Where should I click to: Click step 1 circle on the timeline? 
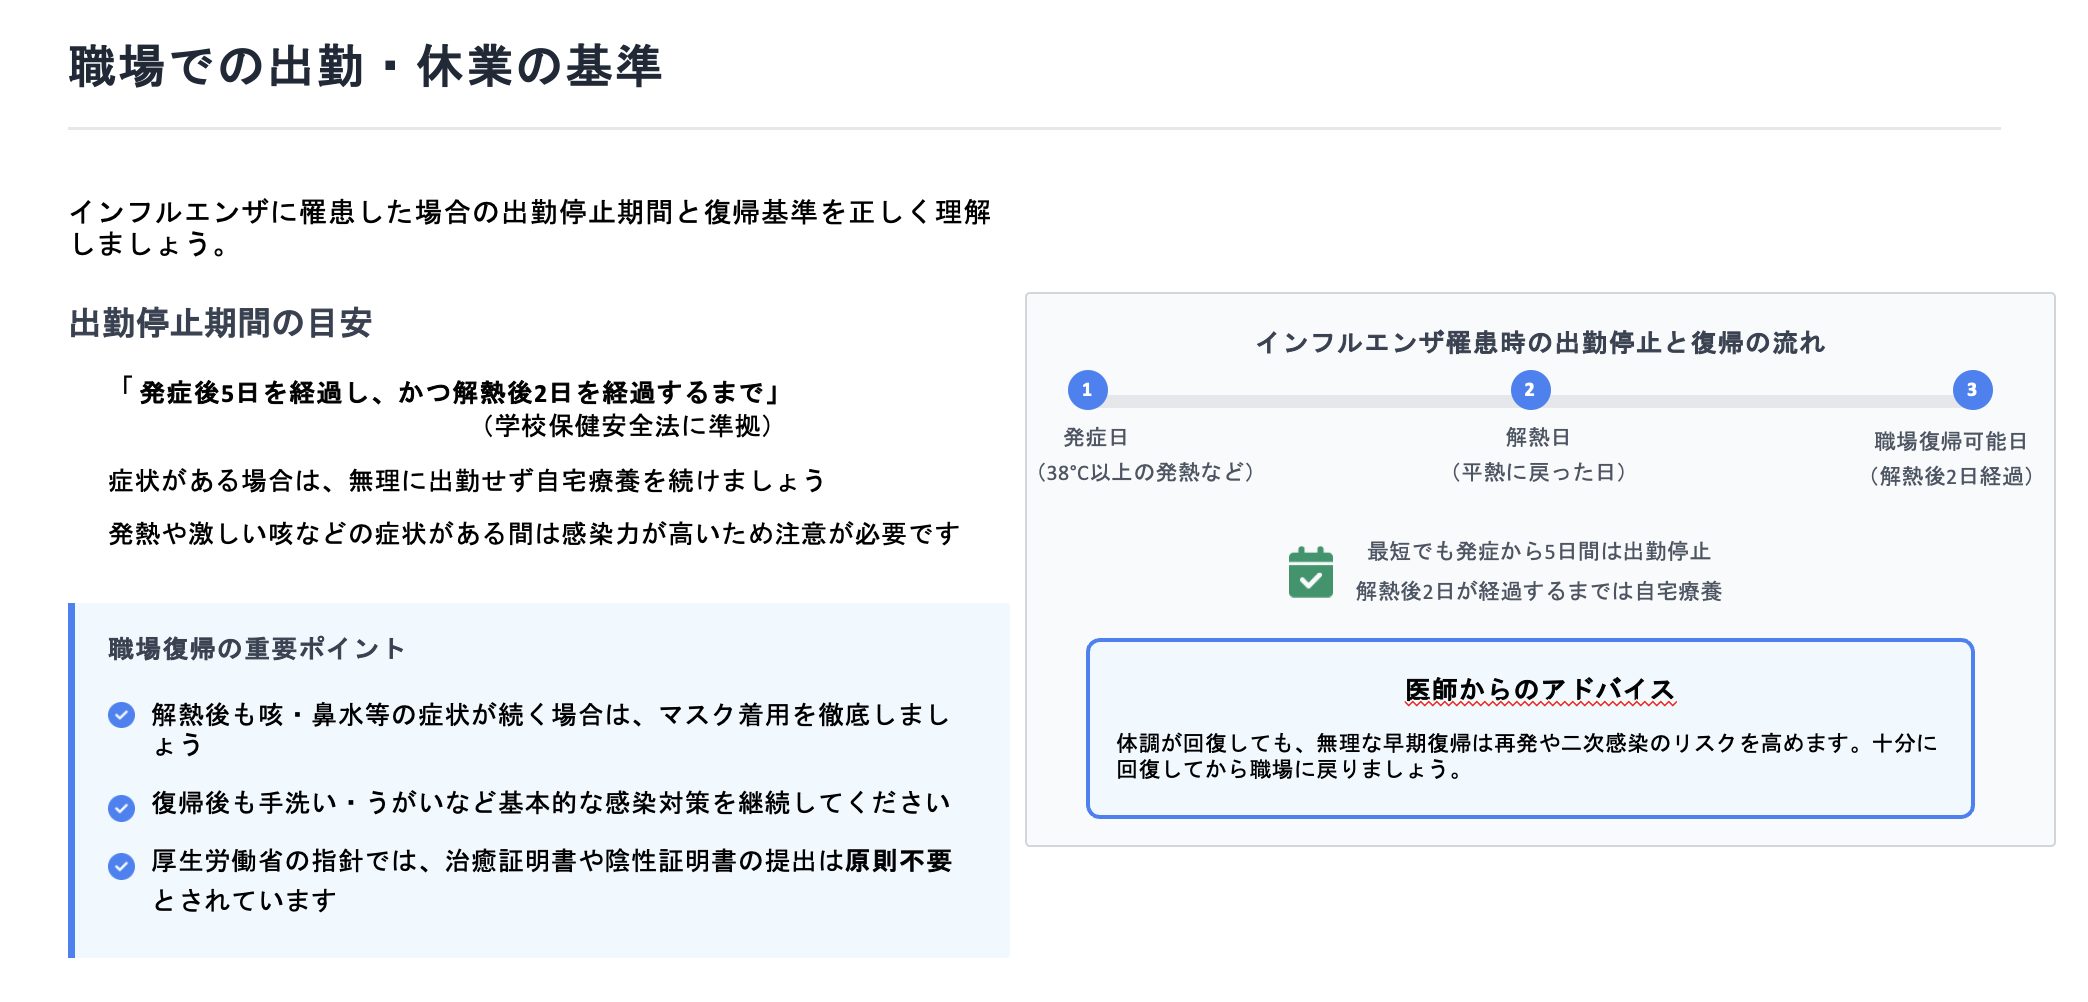click(1087, 390)
